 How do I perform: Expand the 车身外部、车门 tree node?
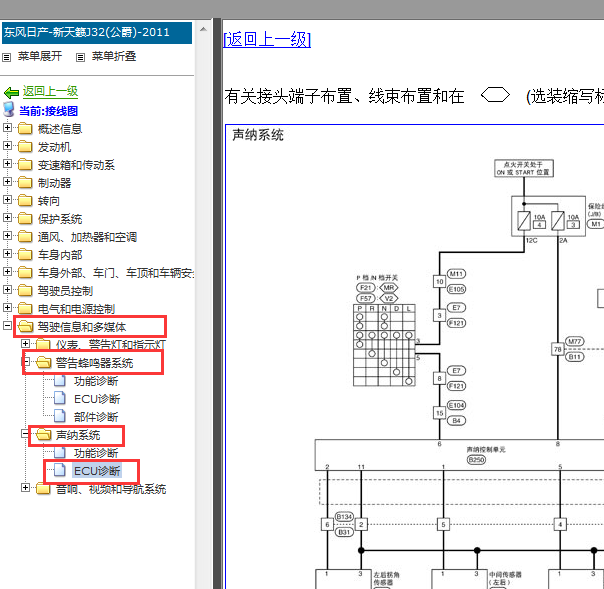tap(7, 272)
